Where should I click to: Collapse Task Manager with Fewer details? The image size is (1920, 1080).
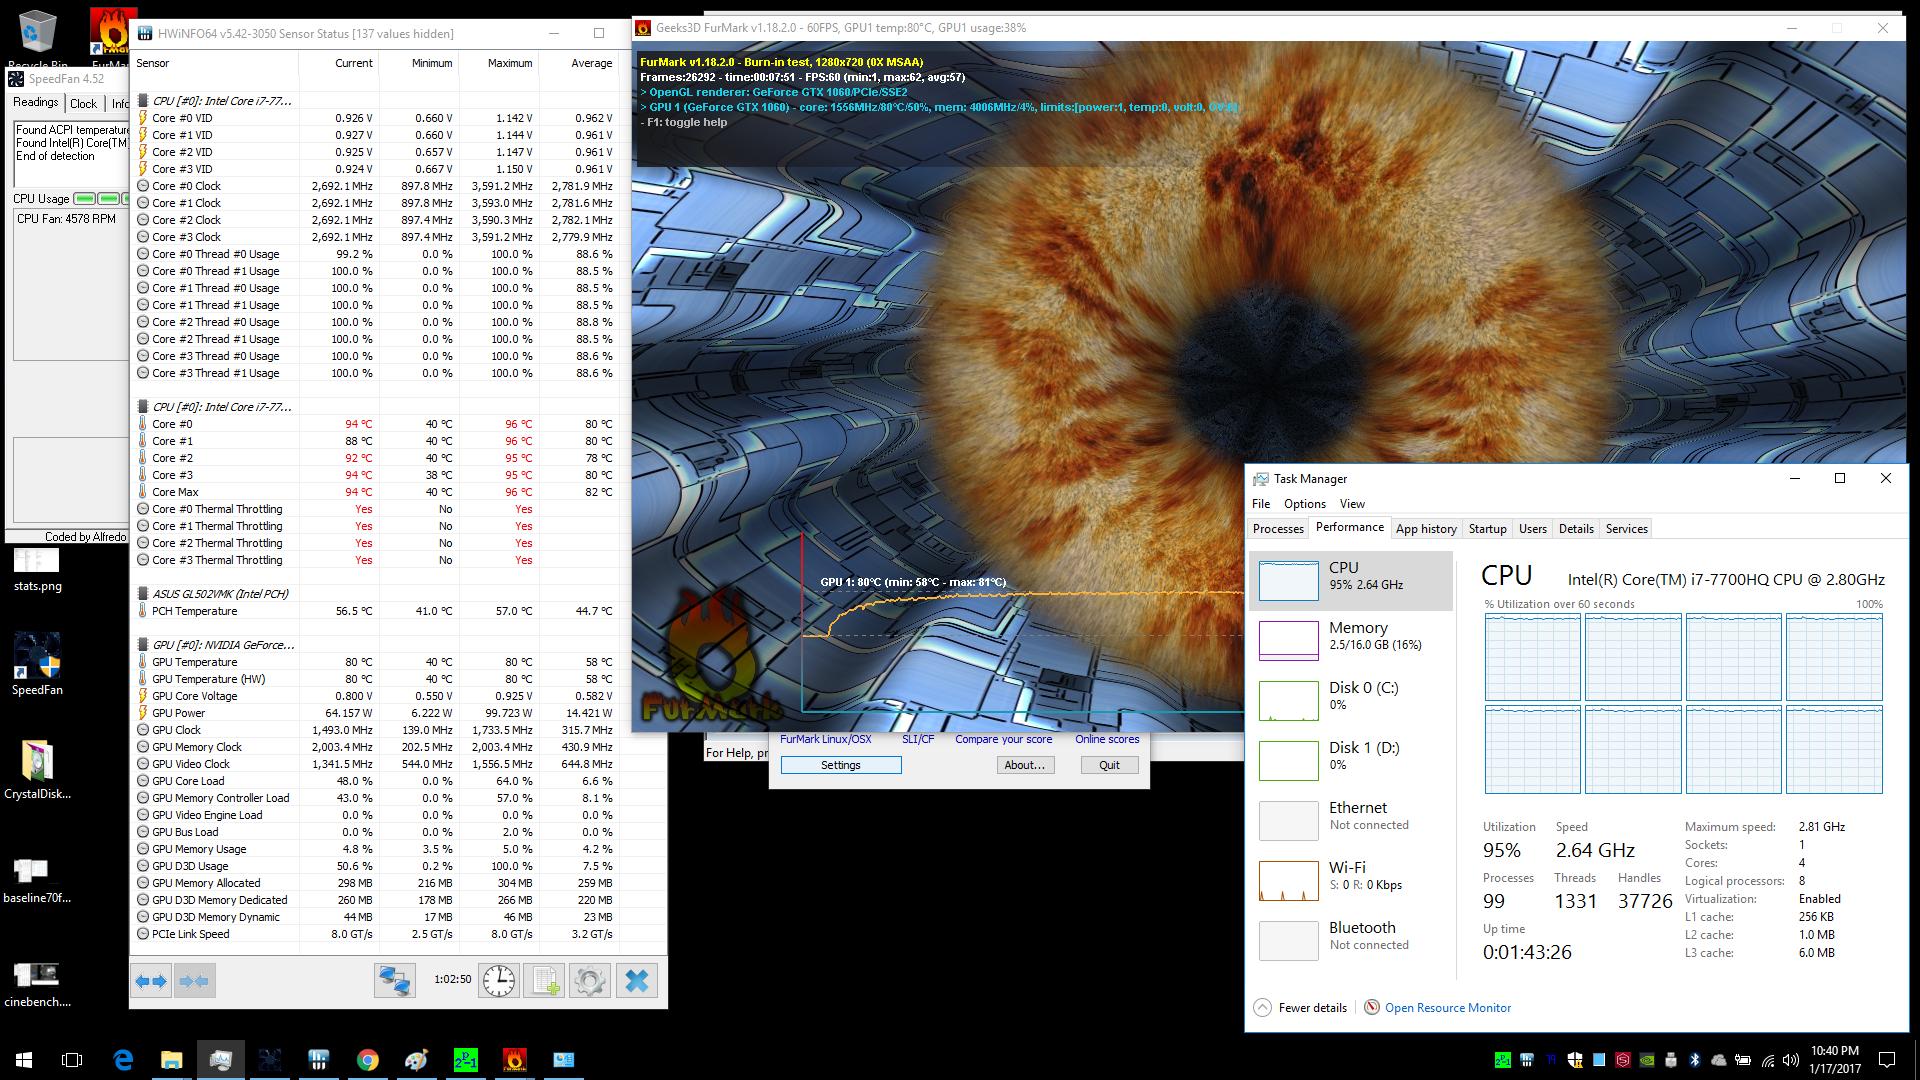(x=1301, y=1008)
